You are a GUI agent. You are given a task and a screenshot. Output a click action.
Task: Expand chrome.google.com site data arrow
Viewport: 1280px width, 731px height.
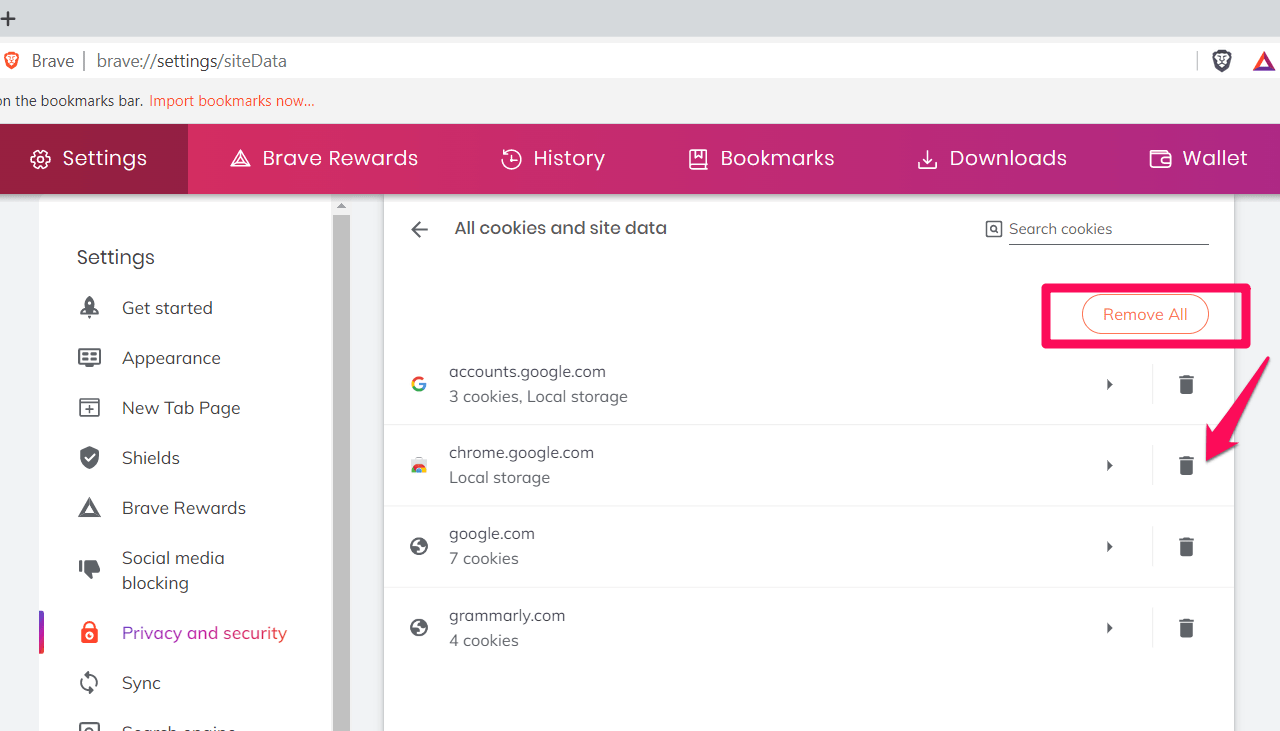pyautogui.click(x=1109, y=466)
